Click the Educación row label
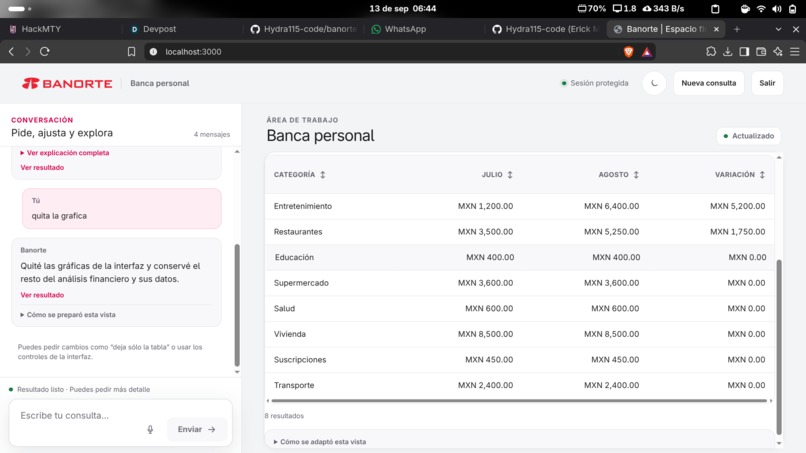This screenshot has width=806, height=453. [x=294, y=258]
